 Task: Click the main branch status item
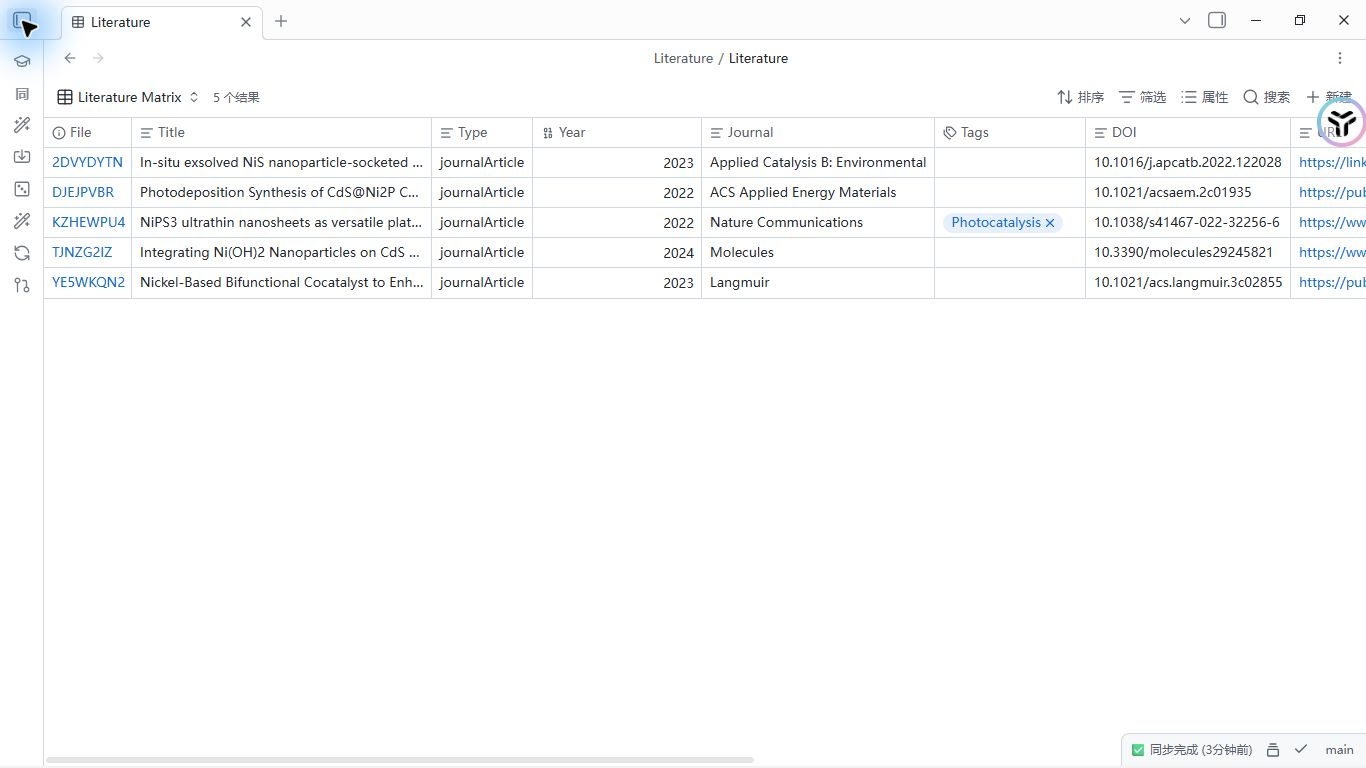pos(1339,749)
